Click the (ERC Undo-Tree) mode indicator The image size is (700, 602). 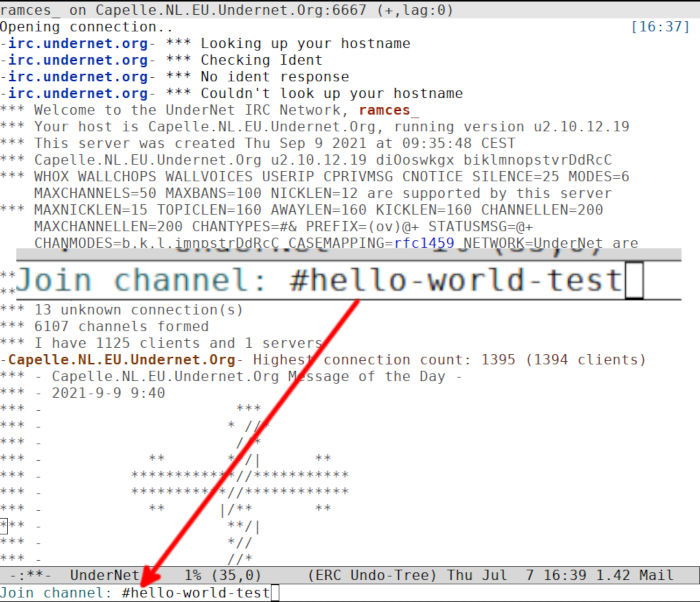[x=372, y=575]
